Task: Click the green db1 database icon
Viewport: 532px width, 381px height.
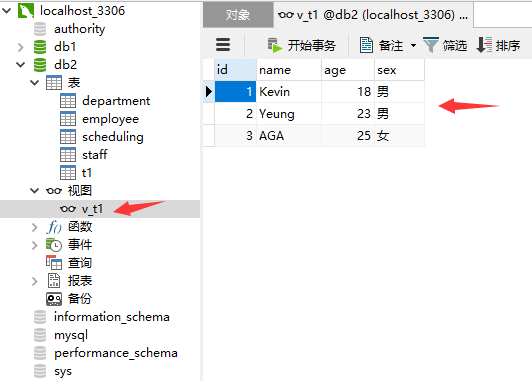Action: (x=40, y=47)
